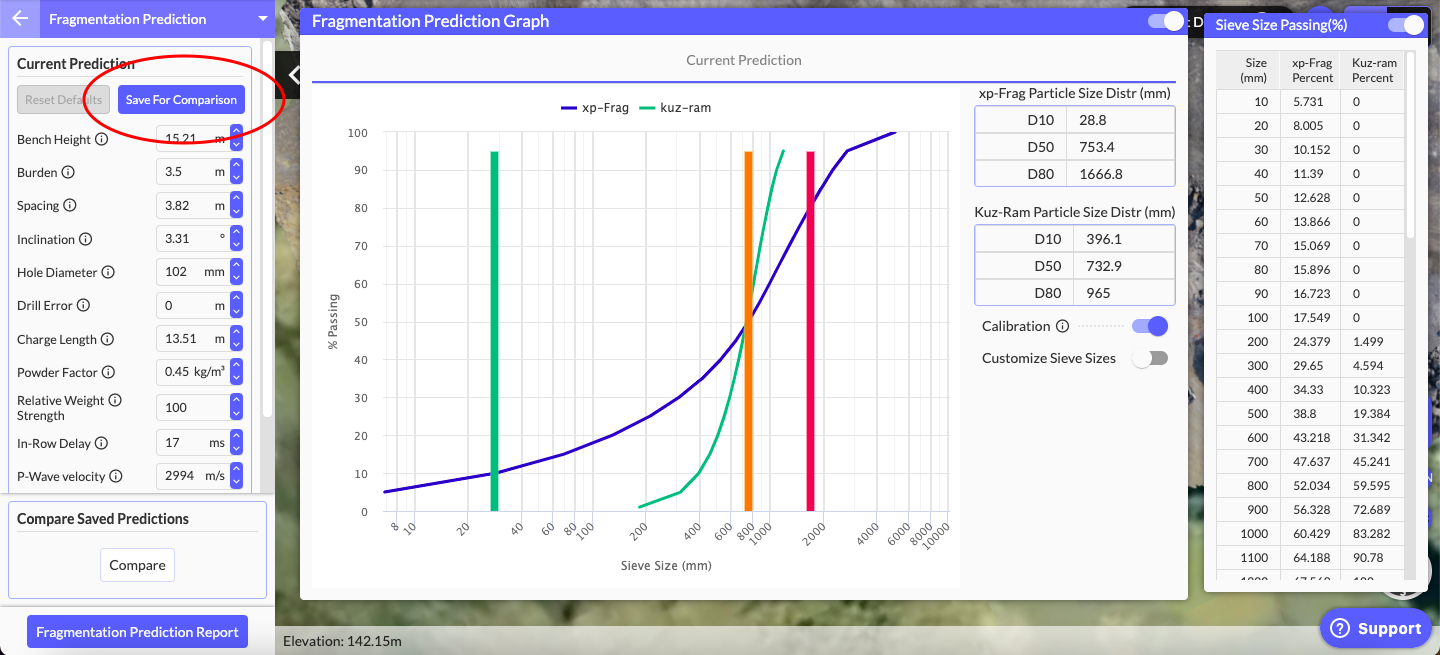Image resolution: width=1440 pixels, height=655 pixels.
Task: Click the Bench Height stepper arrows
Action: pyautogui.click(x=236, y=138)
